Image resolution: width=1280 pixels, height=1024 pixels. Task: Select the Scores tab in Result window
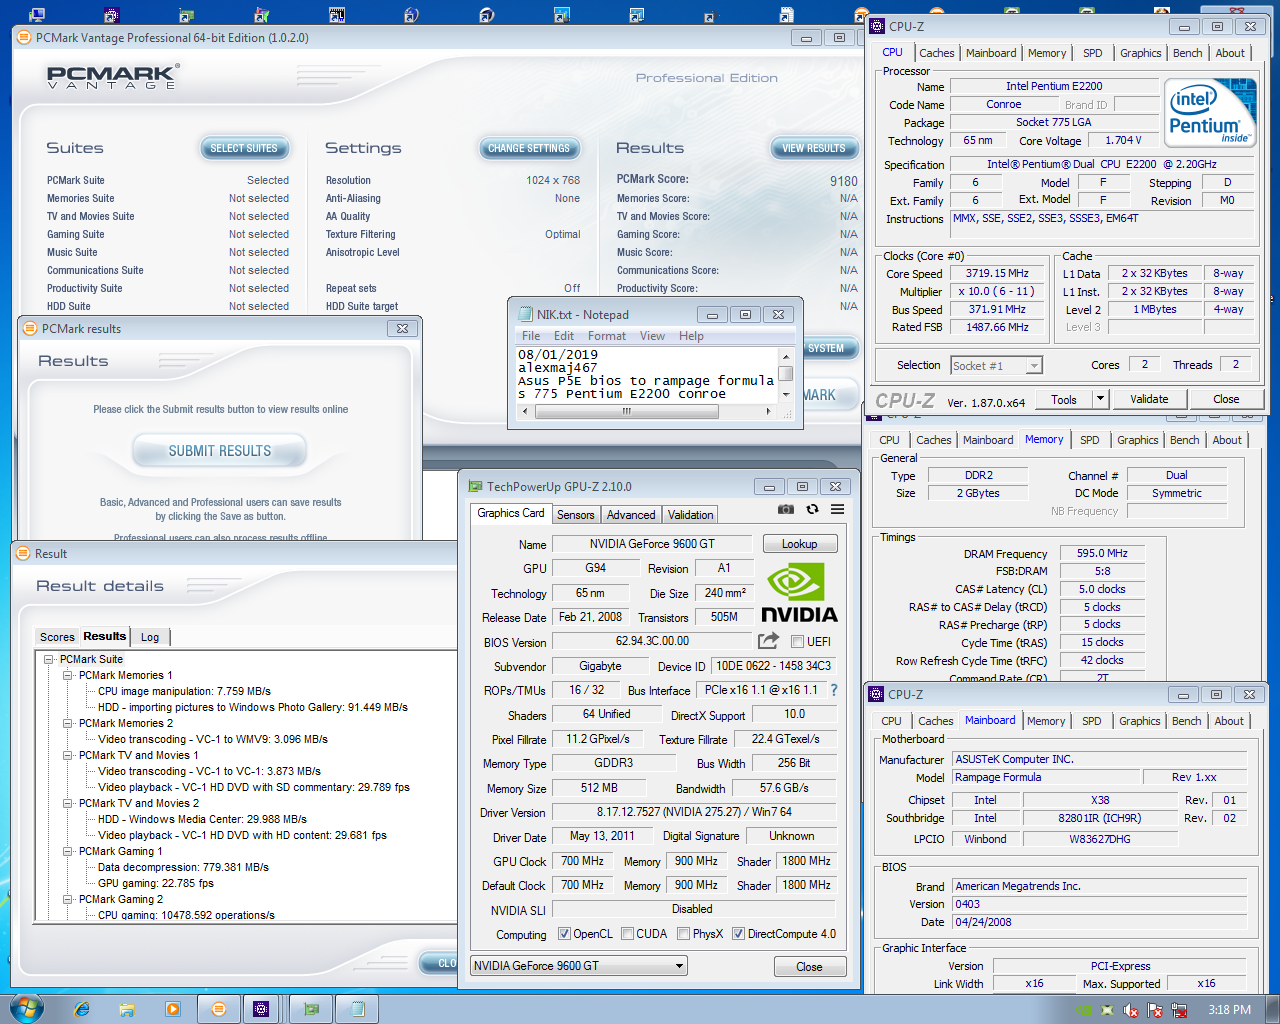[57, 637]
